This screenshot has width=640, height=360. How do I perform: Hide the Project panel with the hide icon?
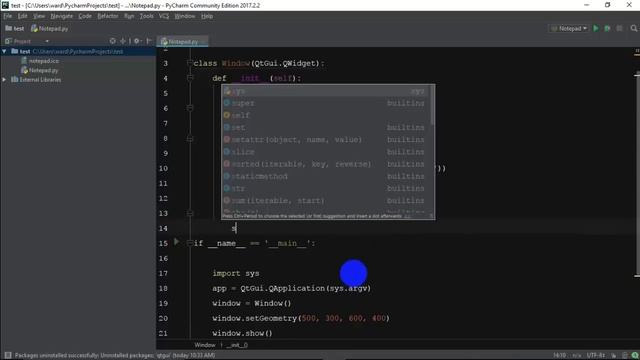(x=149, y=41)
